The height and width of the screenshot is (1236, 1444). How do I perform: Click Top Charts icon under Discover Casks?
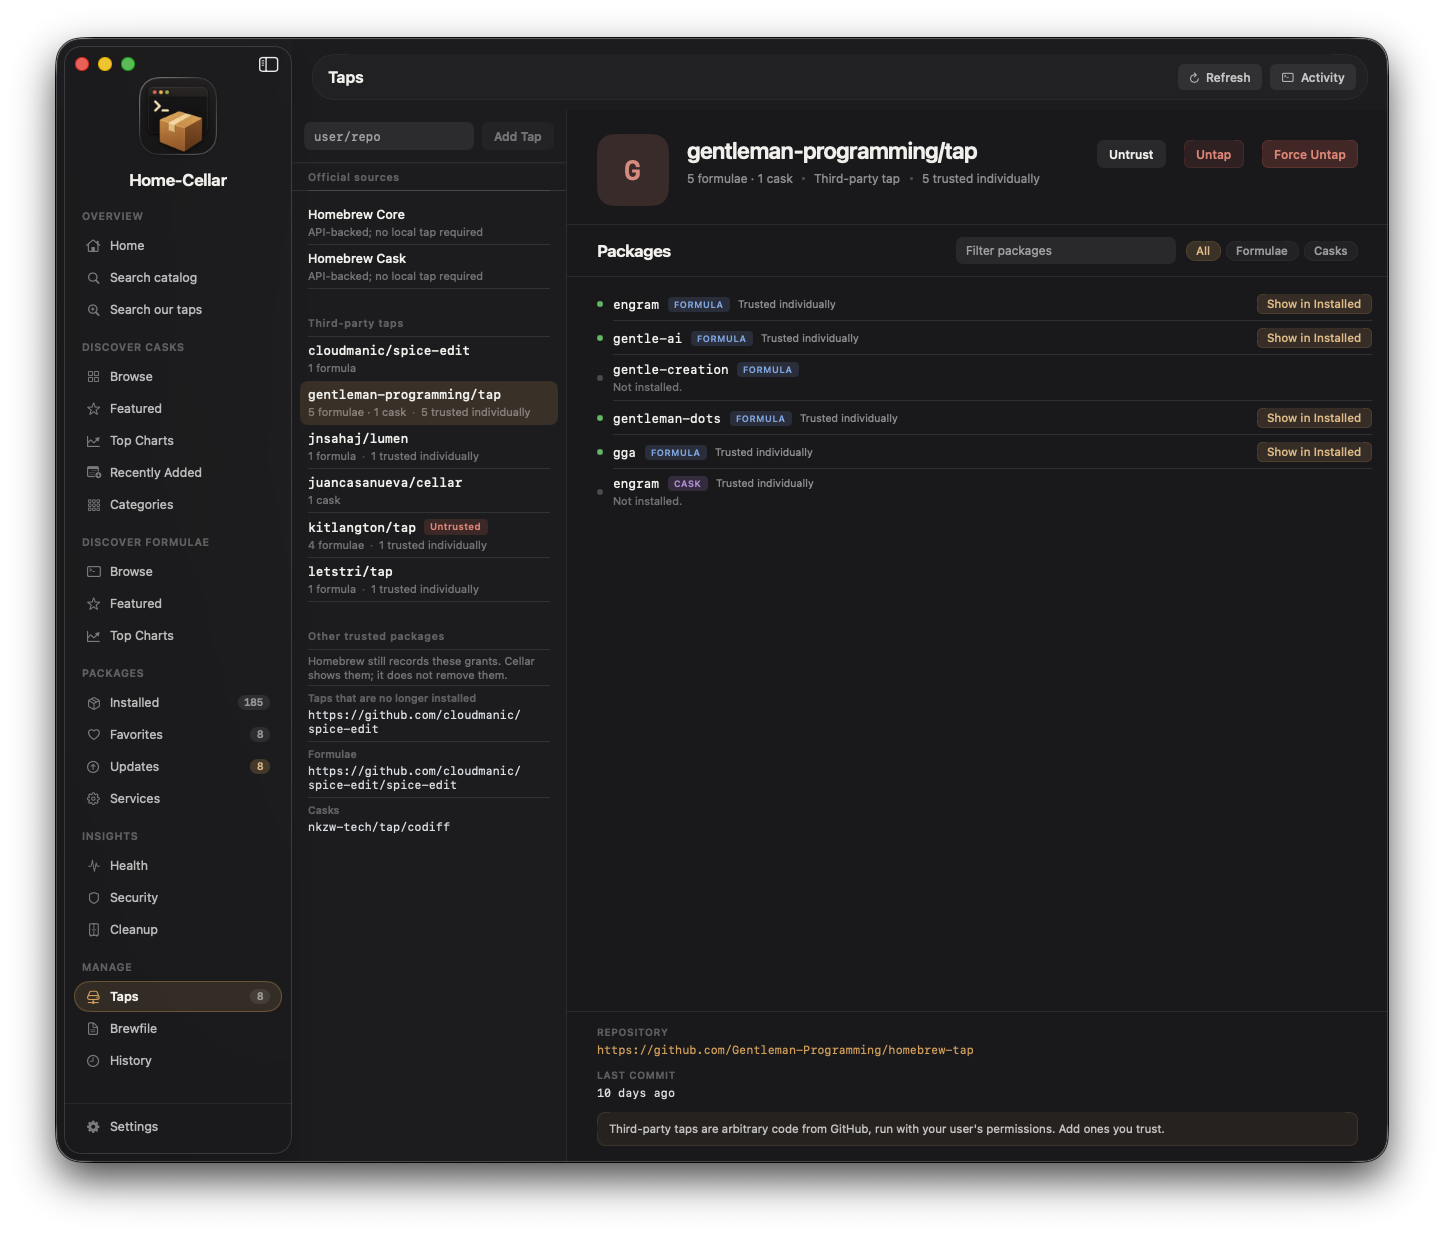(x=93, y=441)
